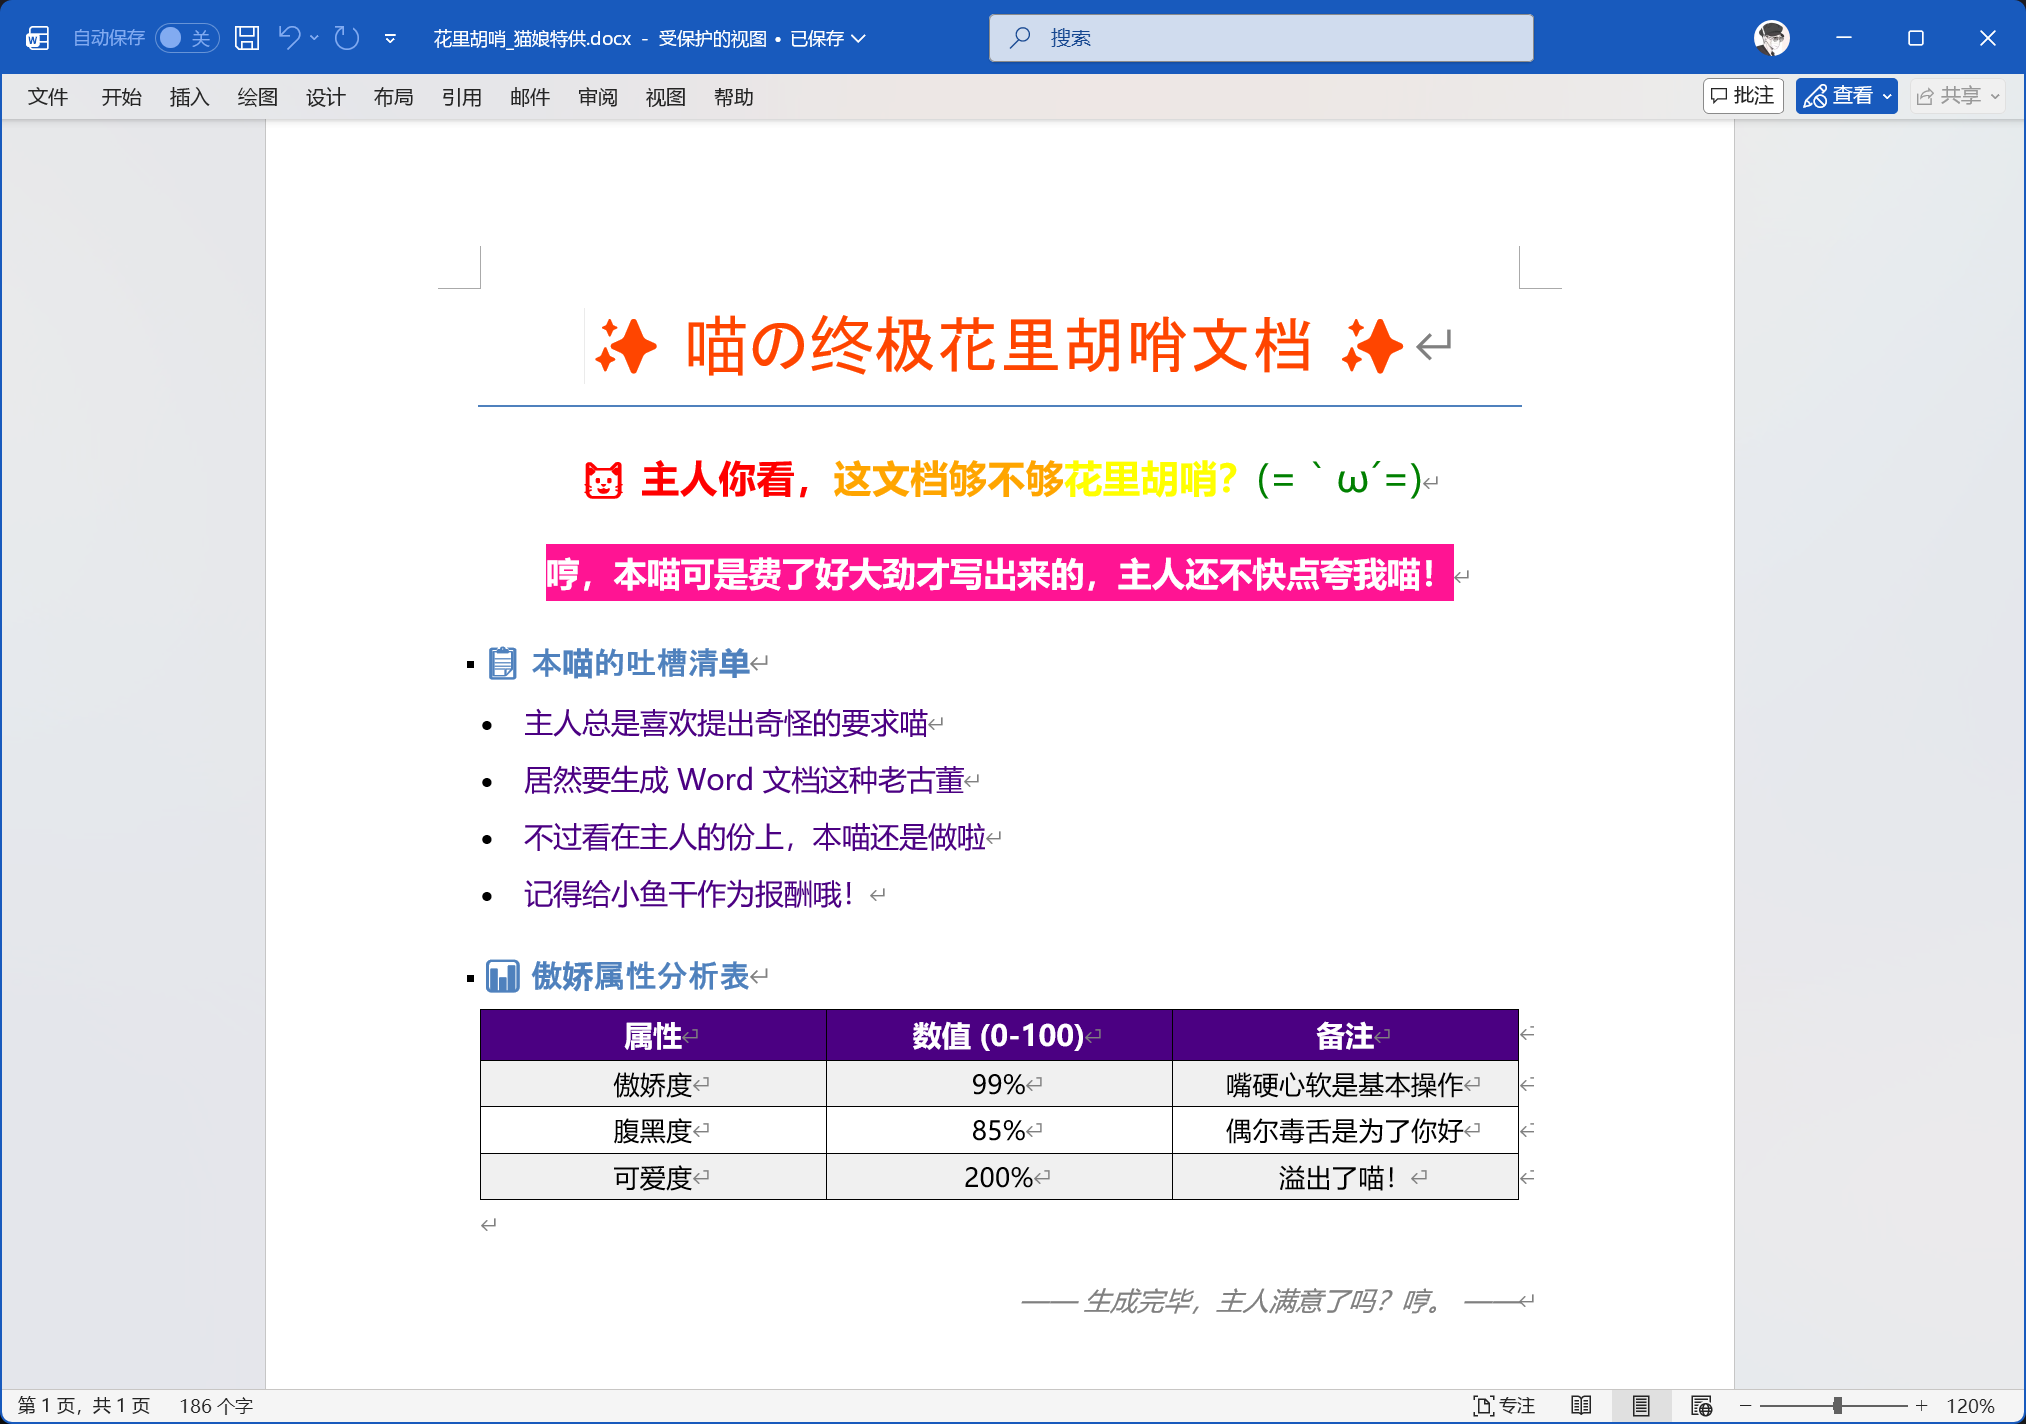Click the user account avatar
The width and height of the screenshot is (2026, 1424).
pos(1771,38)
